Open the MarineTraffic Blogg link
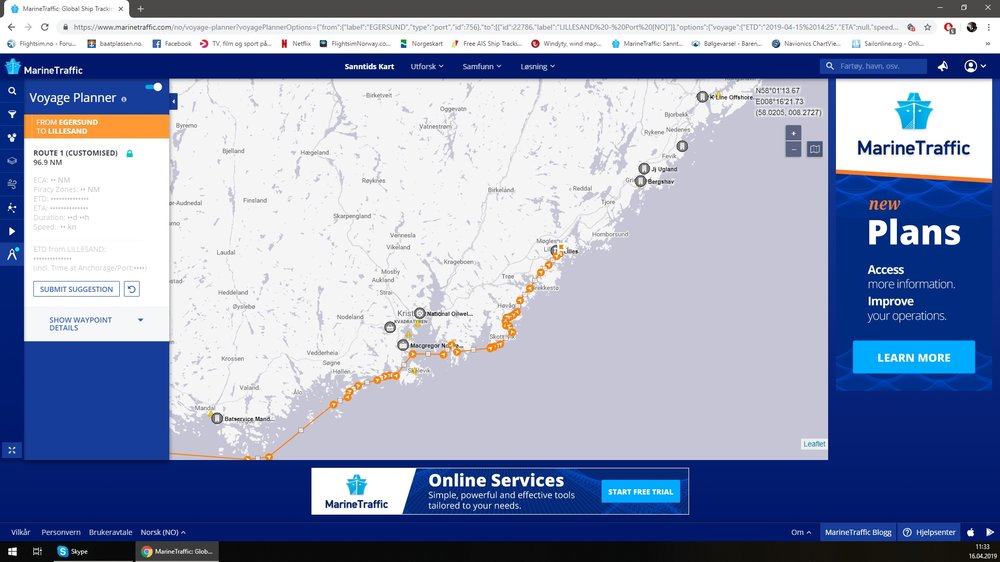1000x562 pixels. [858, 532]
